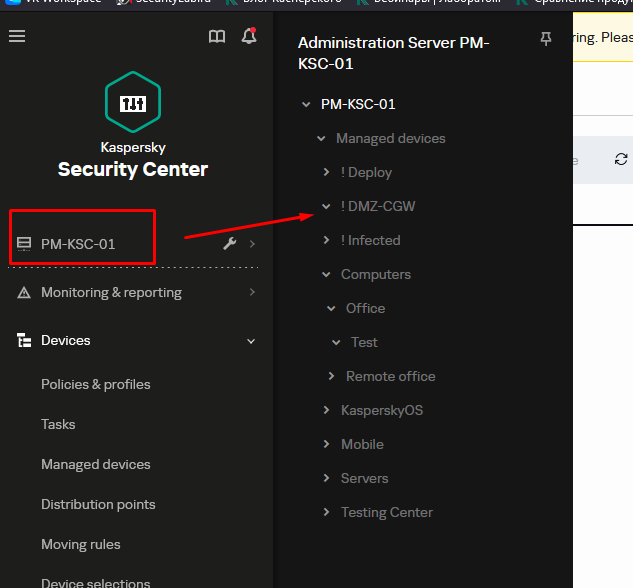
Task: Click the refresh icon in the page toolbar
Action: [621, 159]
